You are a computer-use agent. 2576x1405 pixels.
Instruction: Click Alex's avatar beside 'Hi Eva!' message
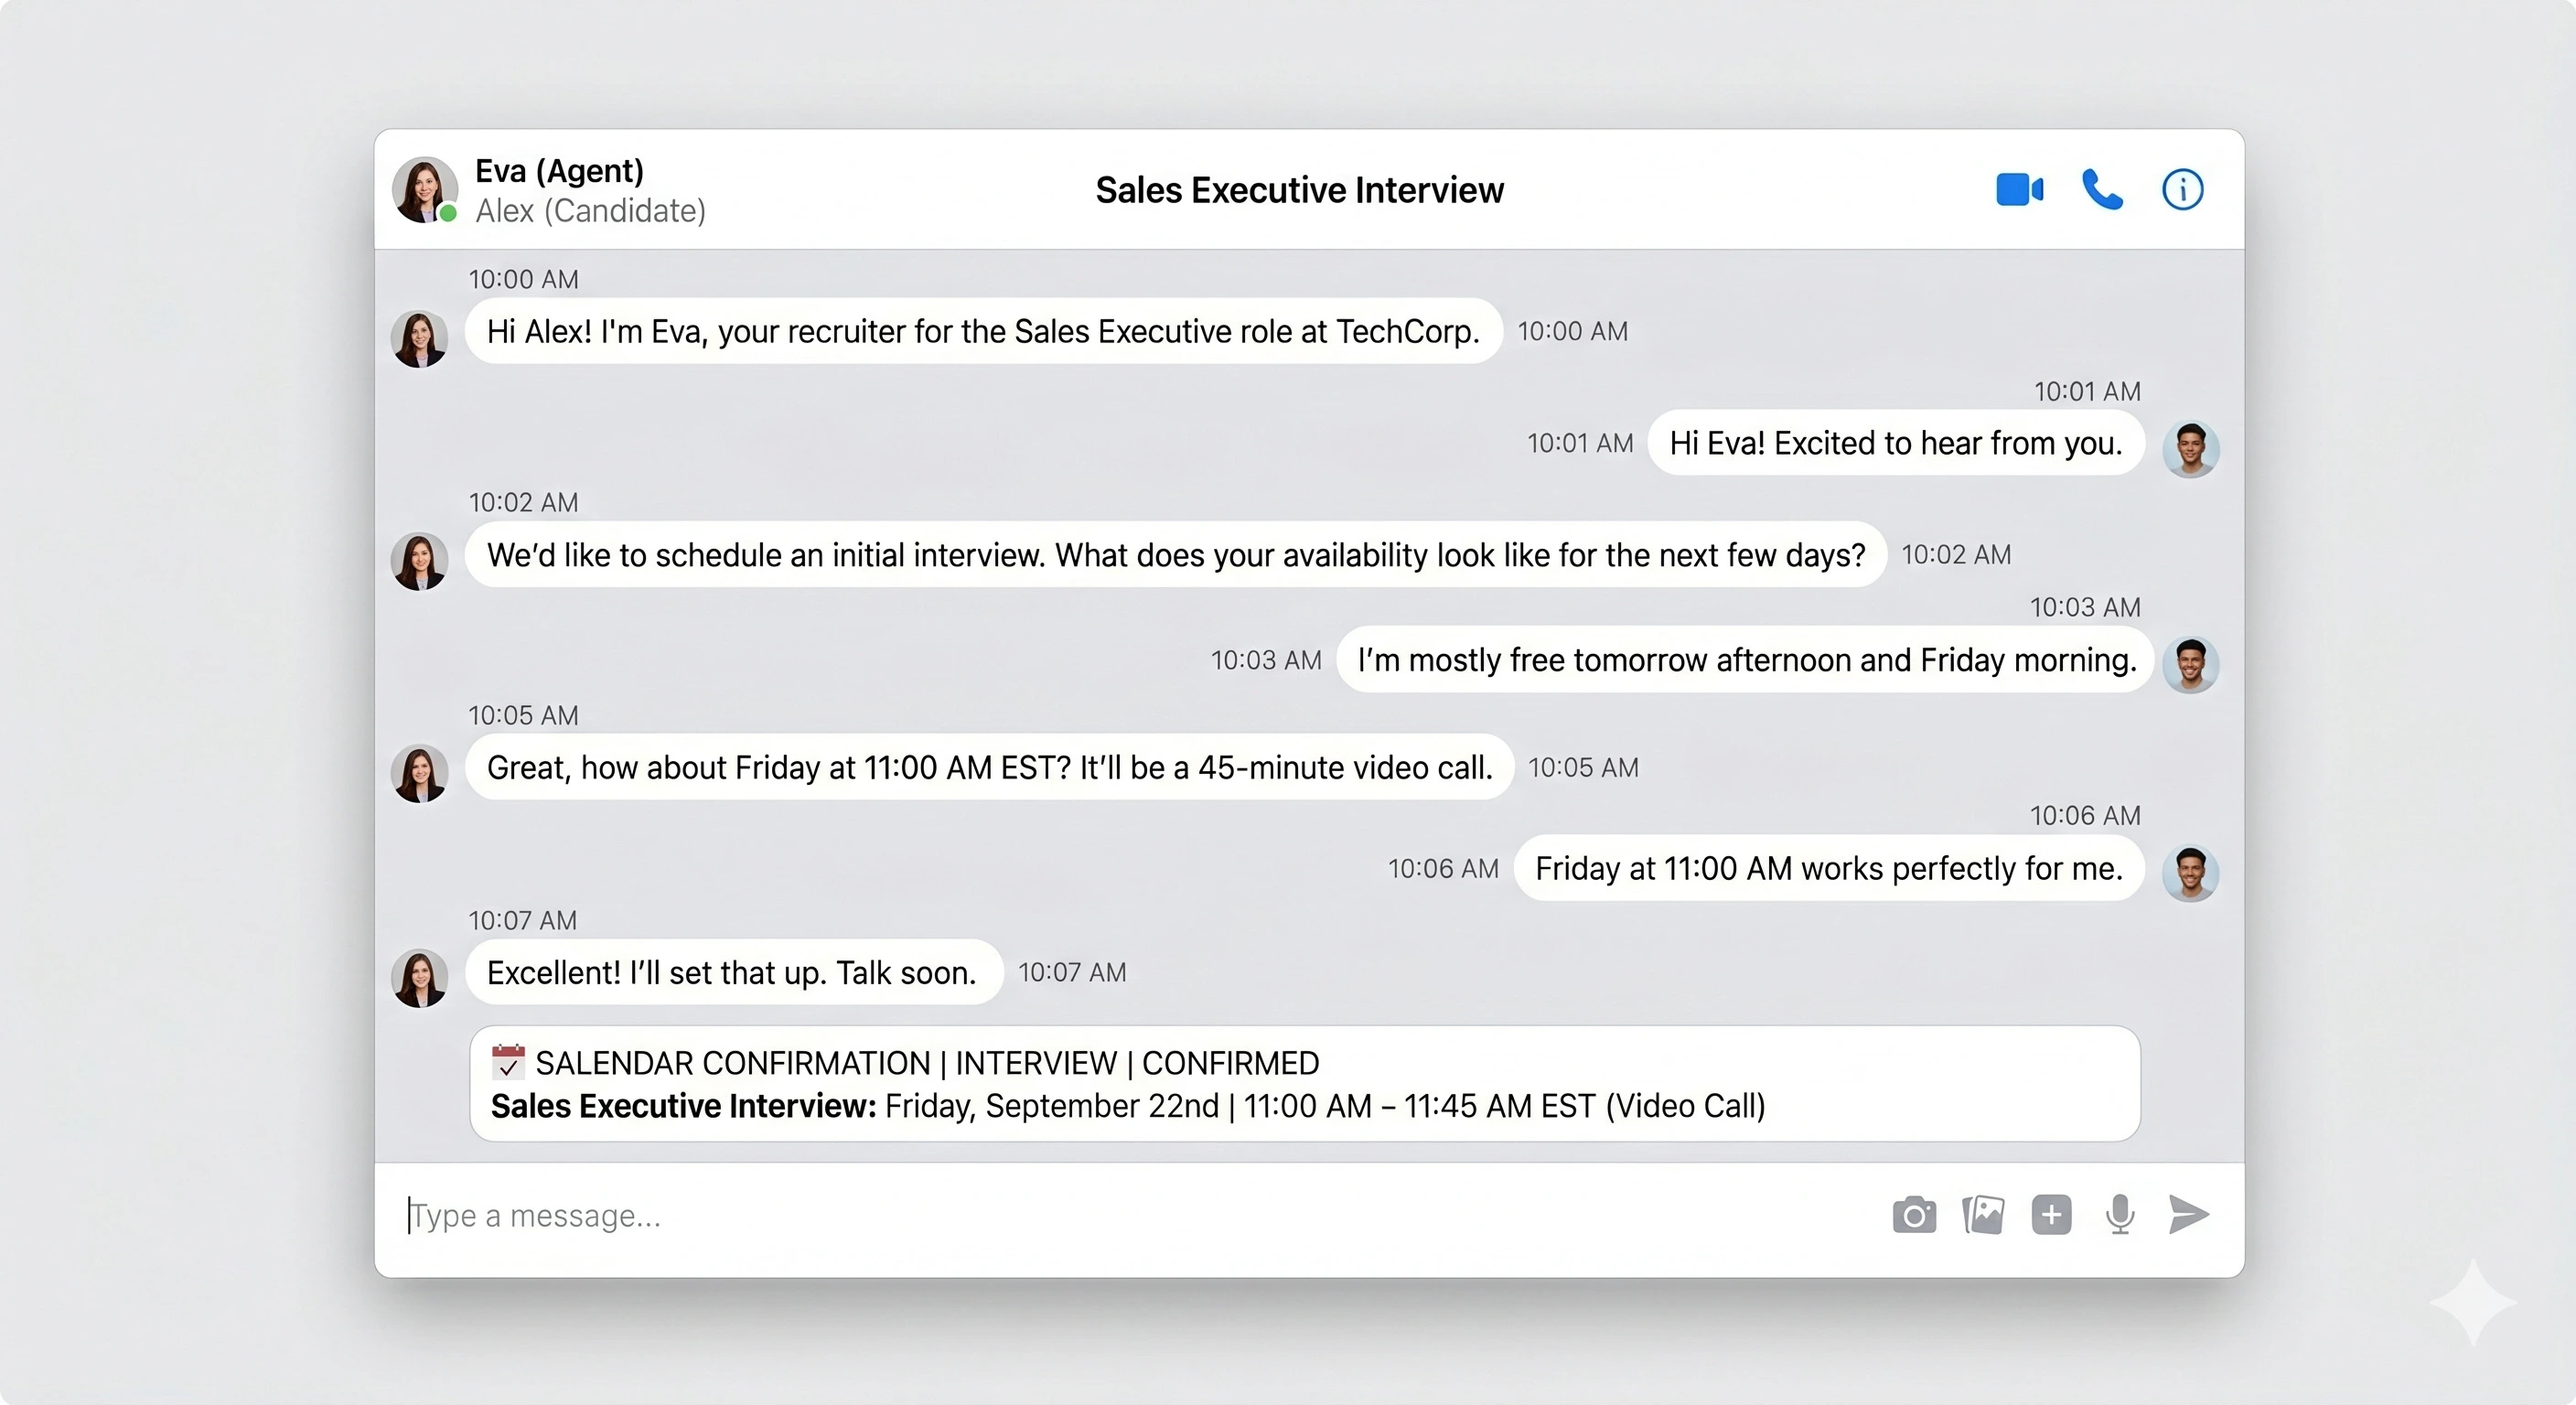[2191, 450]
